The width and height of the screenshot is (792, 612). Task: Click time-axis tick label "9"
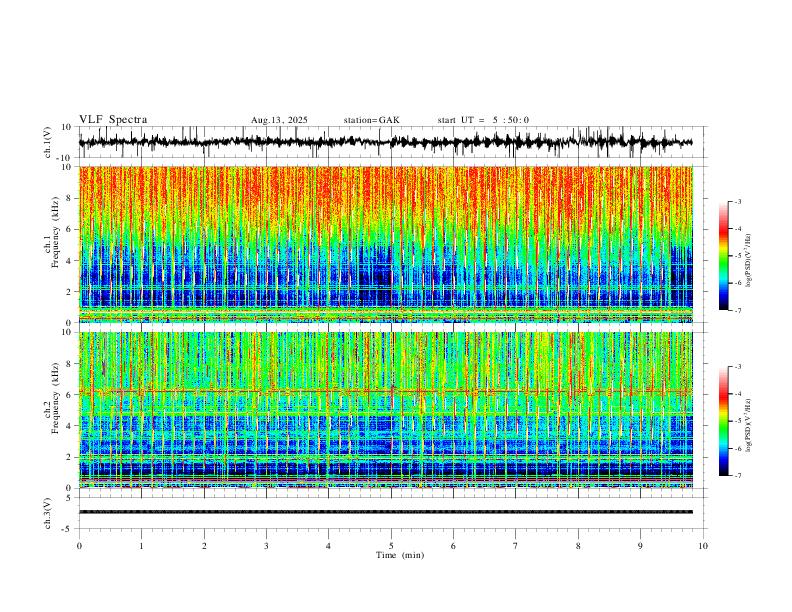(640, 546)
